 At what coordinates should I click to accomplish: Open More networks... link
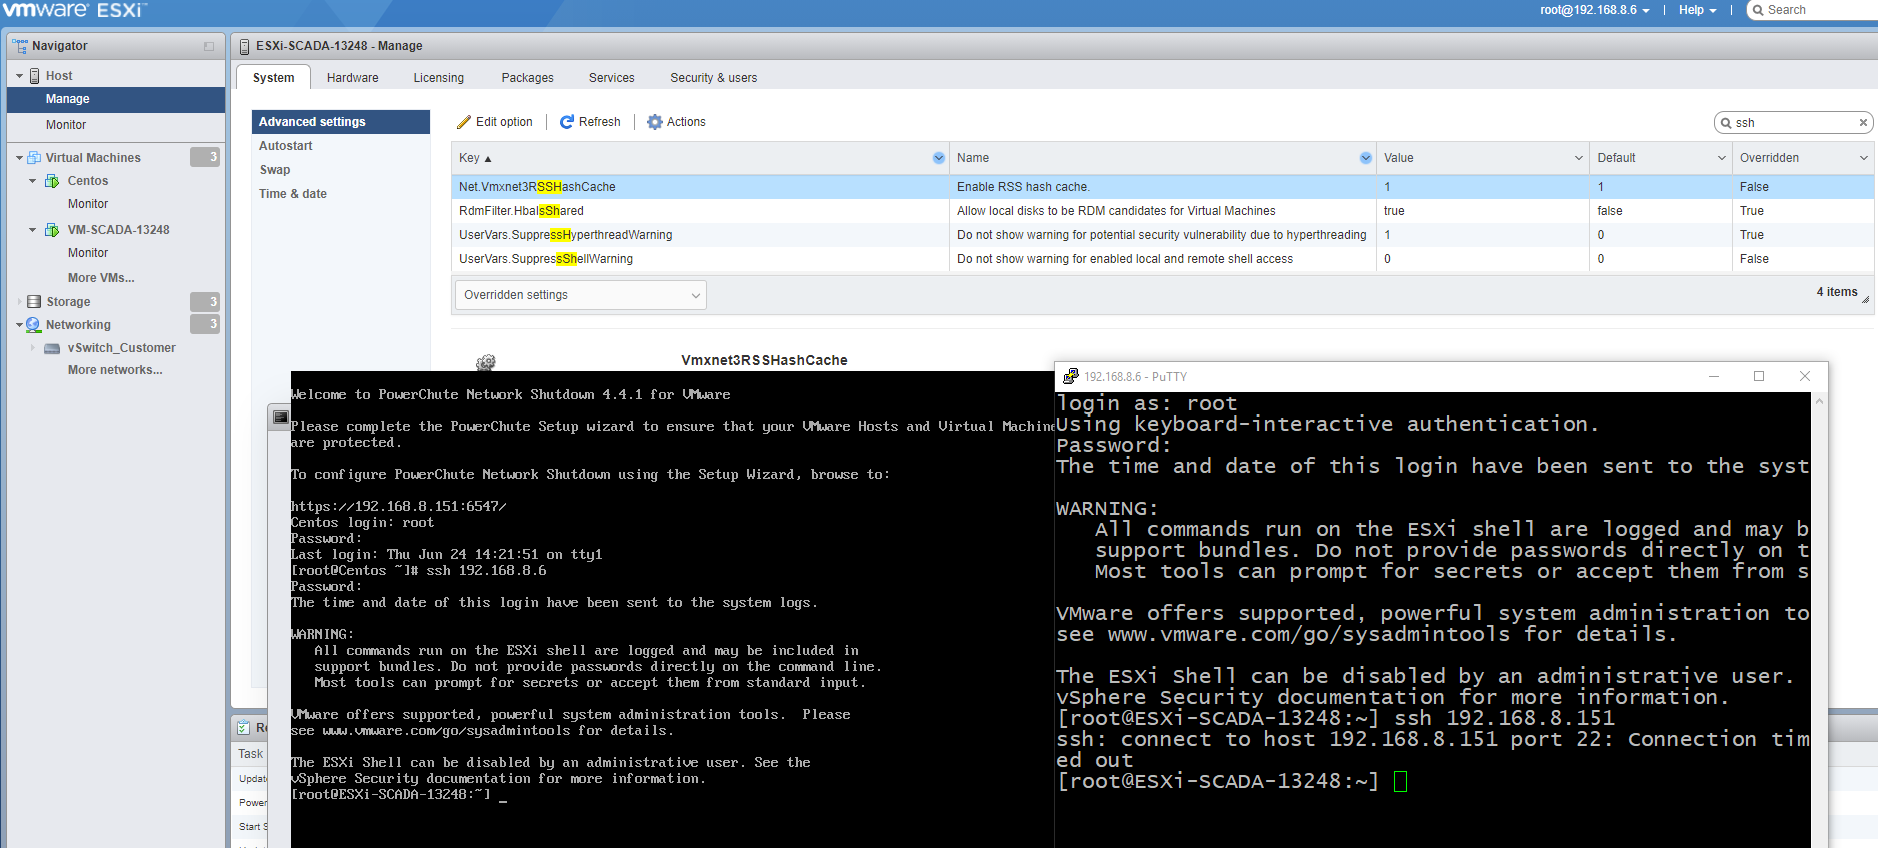click(115, 370)
